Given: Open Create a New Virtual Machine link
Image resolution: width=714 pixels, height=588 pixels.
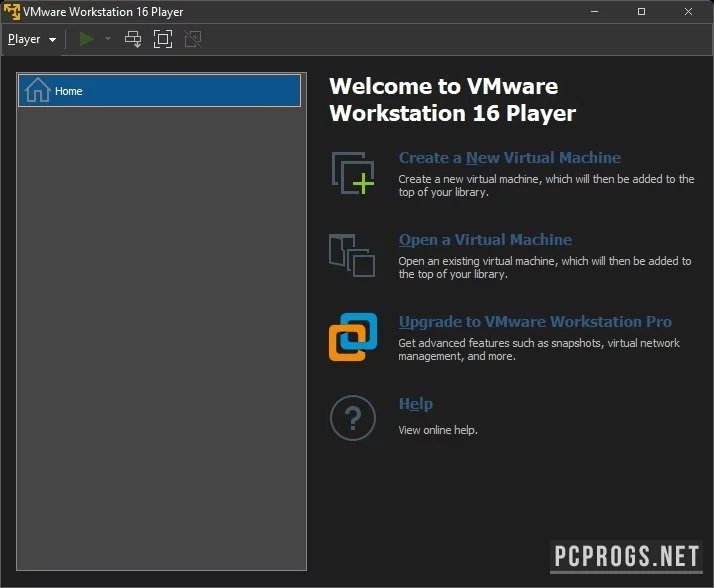Looking at the screenshot, I should click(510, 158).
